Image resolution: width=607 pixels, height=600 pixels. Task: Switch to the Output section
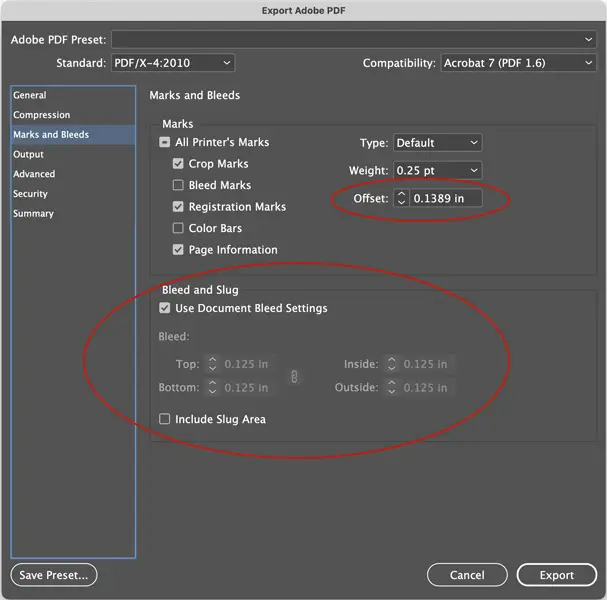(29, 155)
